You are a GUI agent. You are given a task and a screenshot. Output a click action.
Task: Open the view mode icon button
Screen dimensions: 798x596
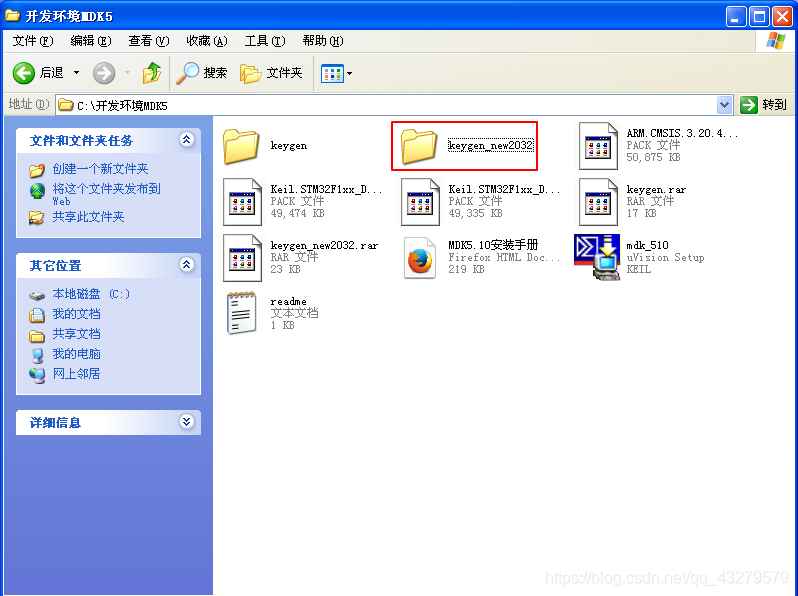pyautogui.click(x=332, y=73)
